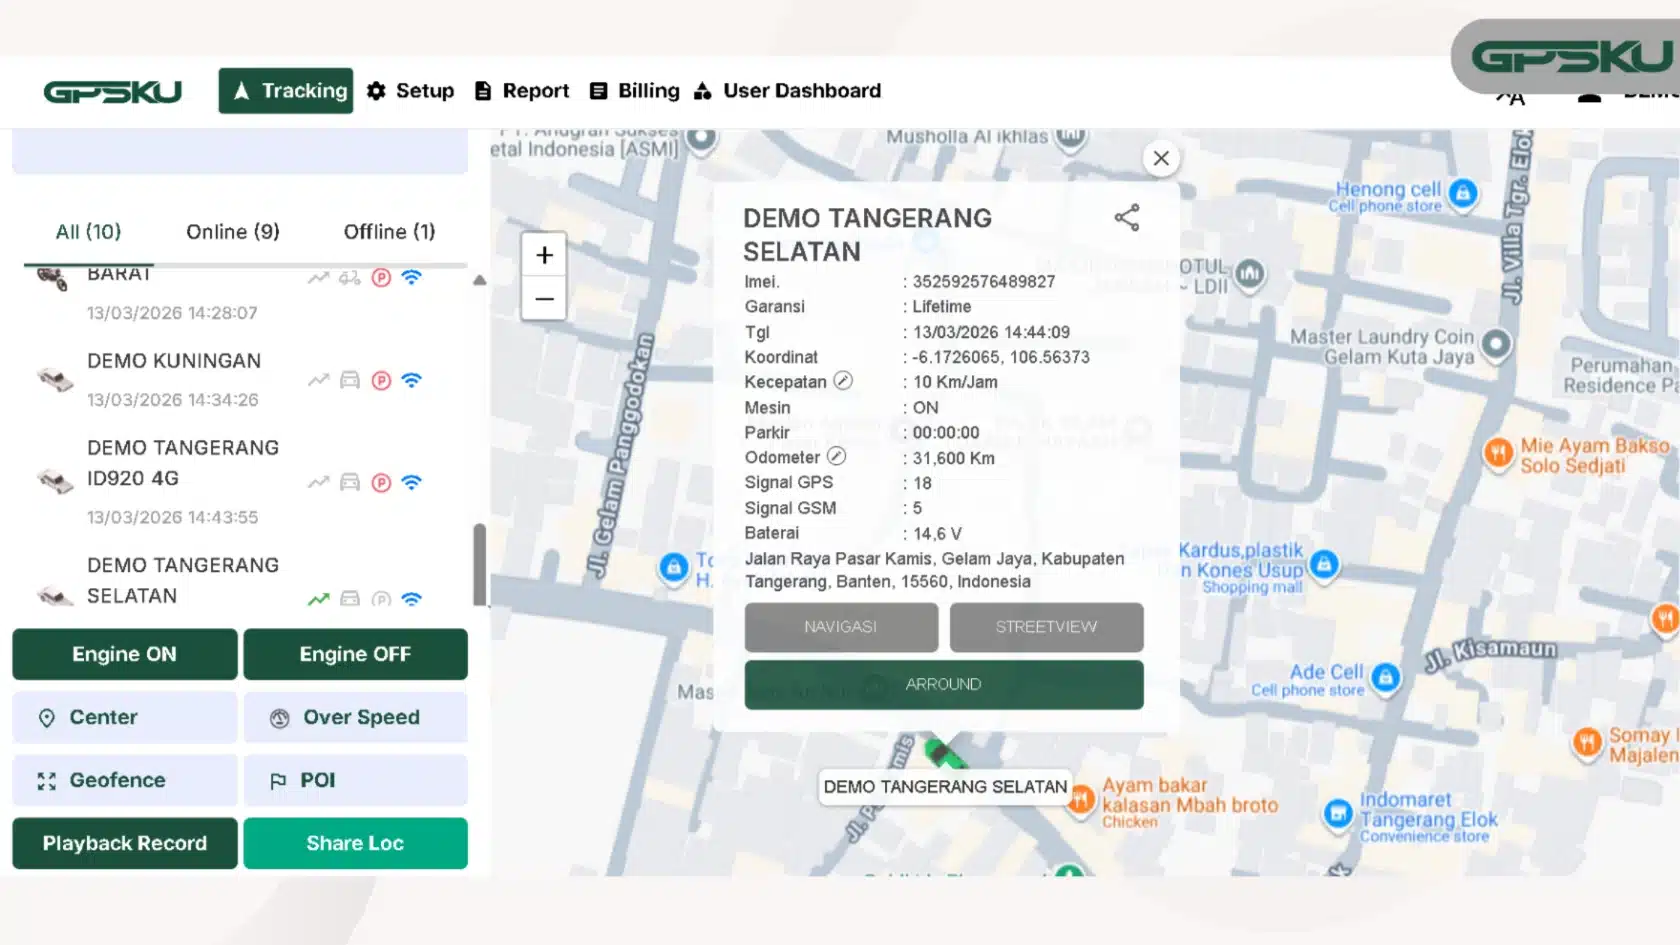Click the share icon in the vehicle popup
This screenshot has width=1680, height=945.
coord(1128,217)
